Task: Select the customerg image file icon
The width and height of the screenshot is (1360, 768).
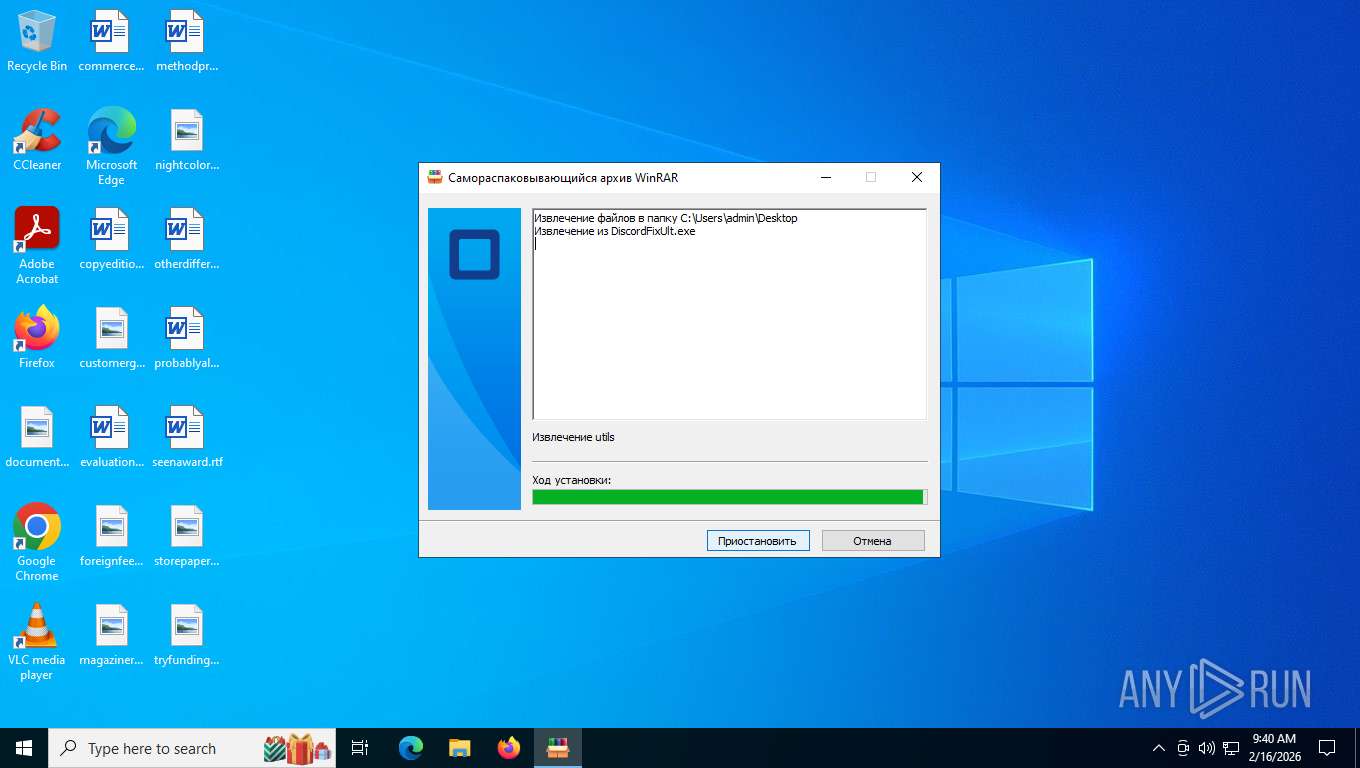Action: pyautogui.click(x=111, y=338)
